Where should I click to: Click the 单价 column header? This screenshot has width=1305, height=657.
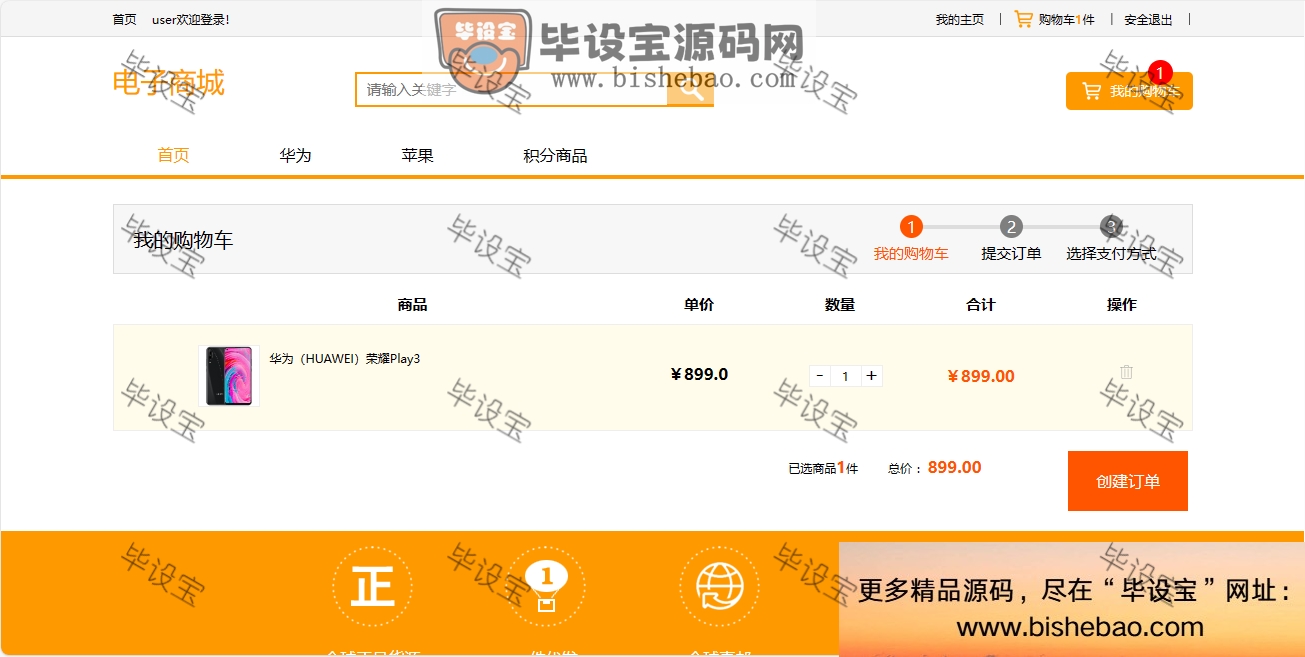tap(699, 305)
